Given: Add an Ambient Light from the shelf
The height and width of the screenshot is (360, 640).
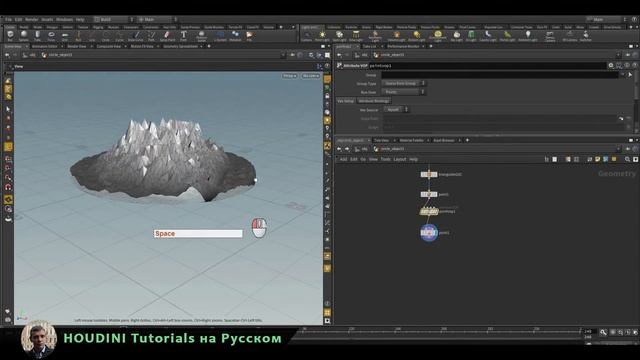Looking at the screenshot, I should 528,36.
